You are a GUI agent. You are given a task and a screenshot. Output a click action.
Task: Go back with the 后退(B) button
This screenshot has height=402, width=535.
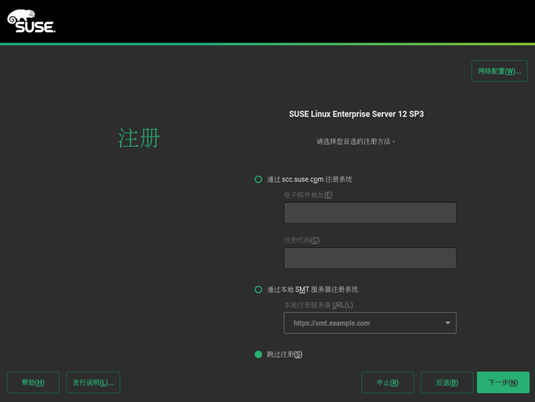point(447,383)
